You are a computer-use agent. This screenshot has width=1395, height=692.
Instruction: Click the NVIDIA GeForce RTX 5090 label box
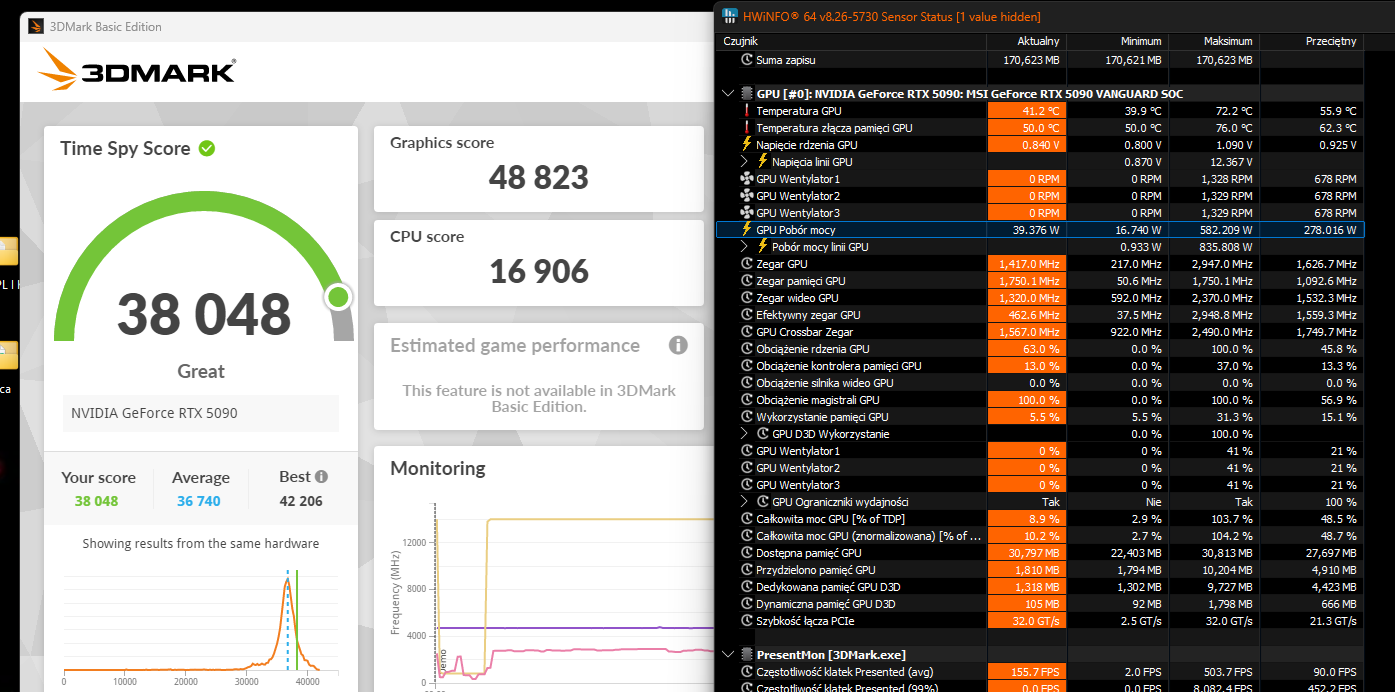click(x=200, y=413)
